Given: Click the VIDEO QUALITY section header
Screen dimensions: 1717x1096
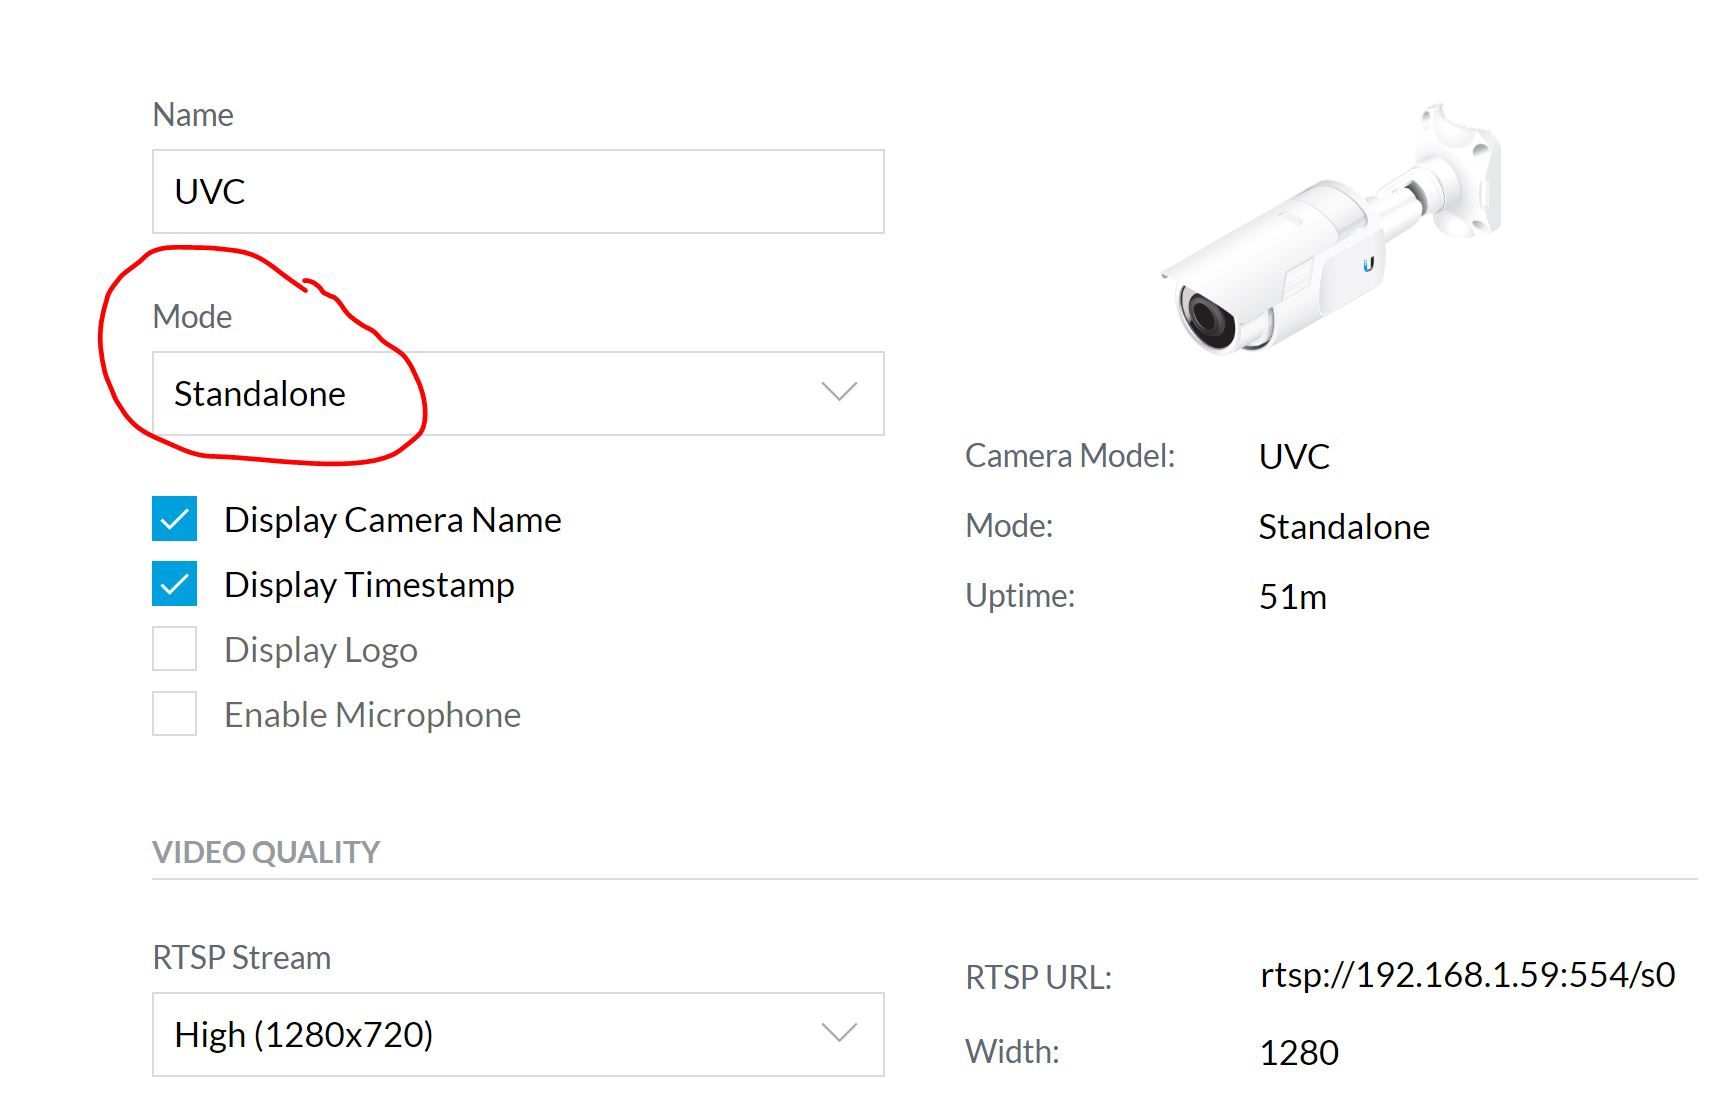Looking at the screenshot, I should [266, 852].
